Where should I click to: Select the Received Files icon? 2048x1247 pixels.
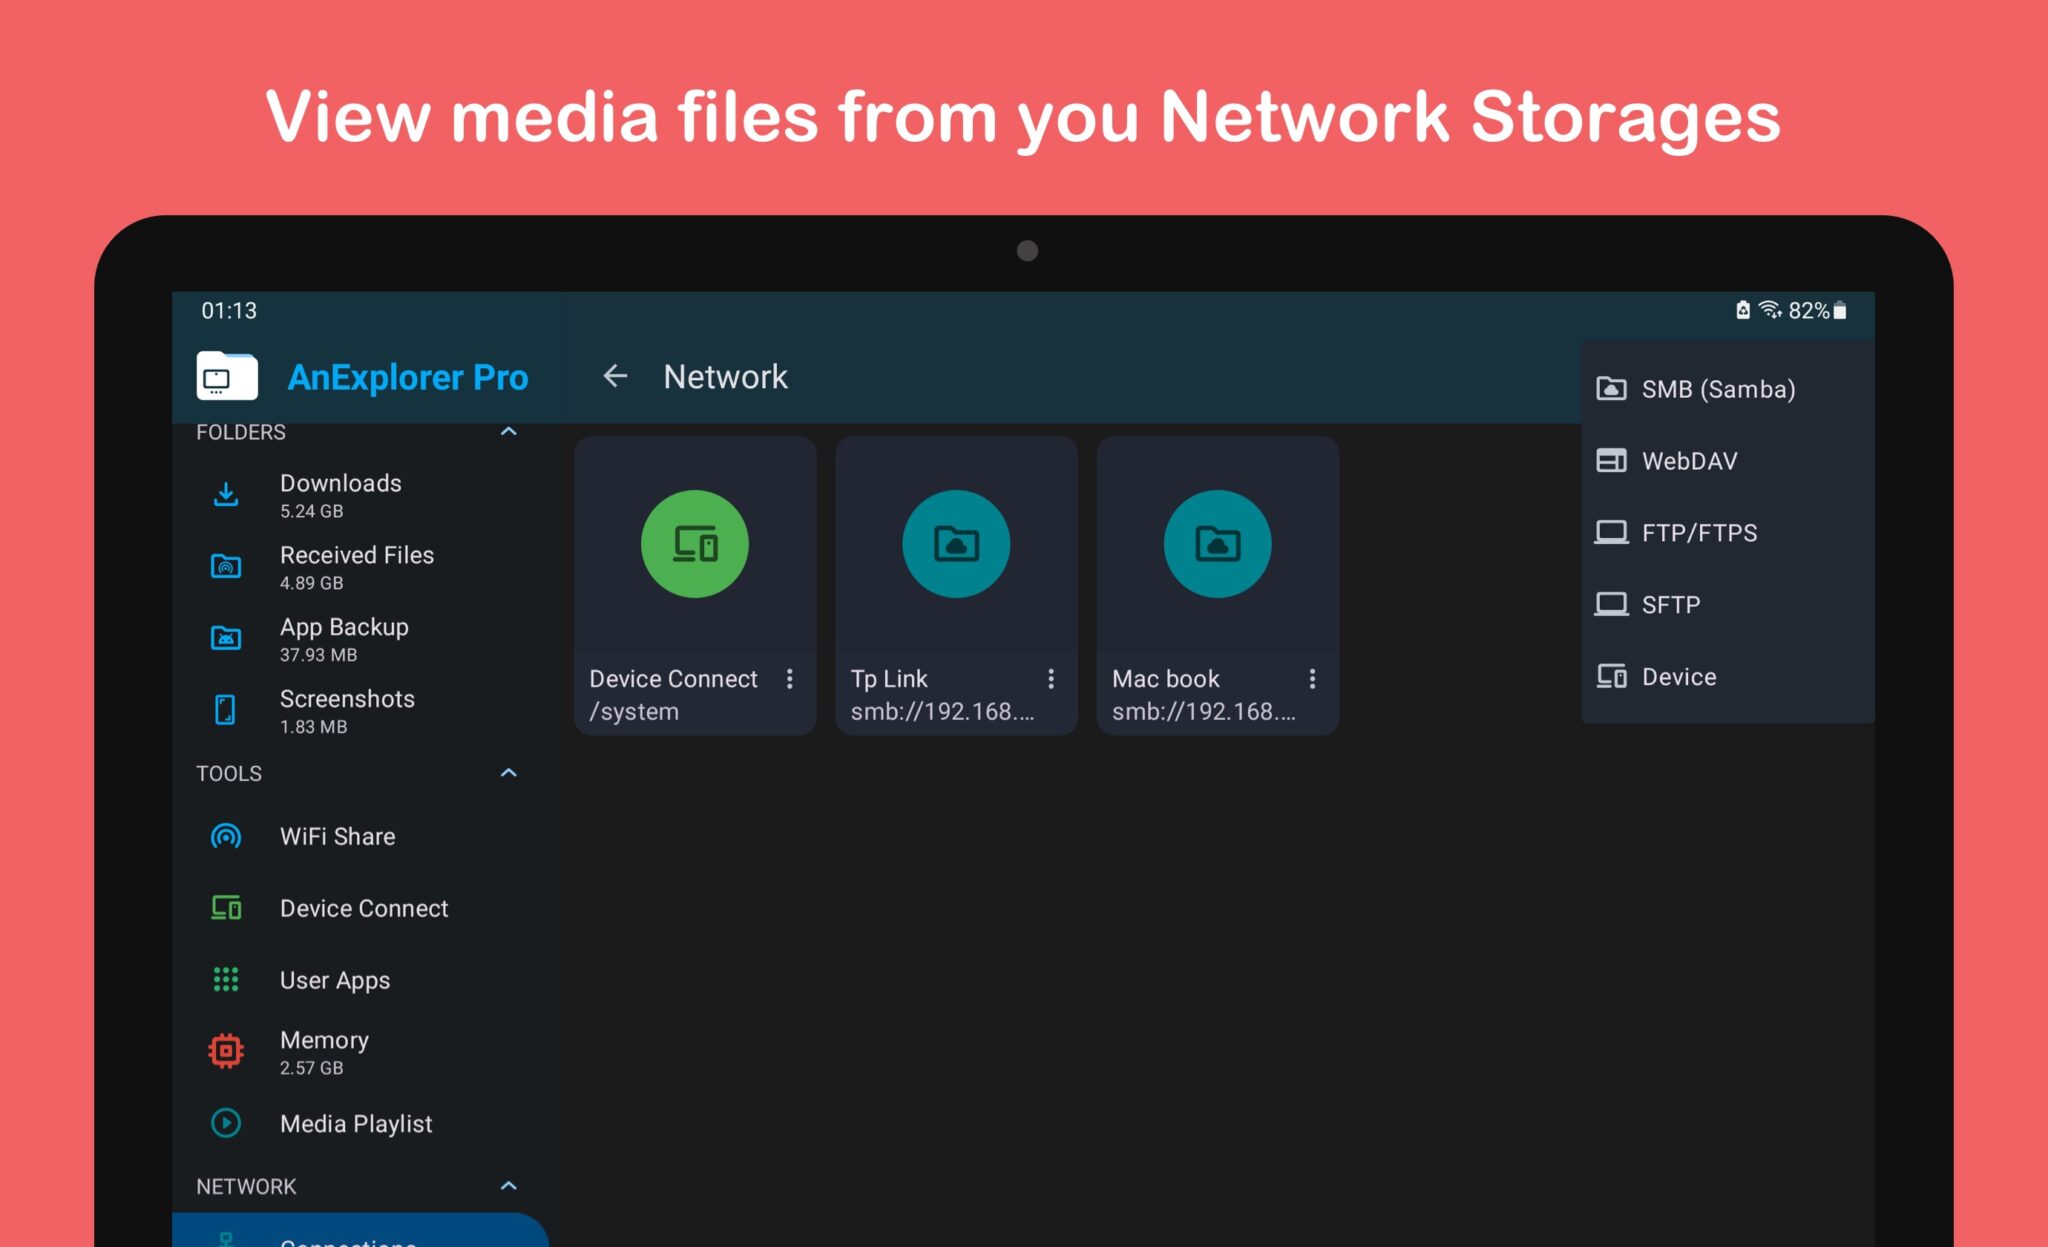[226, 566]
